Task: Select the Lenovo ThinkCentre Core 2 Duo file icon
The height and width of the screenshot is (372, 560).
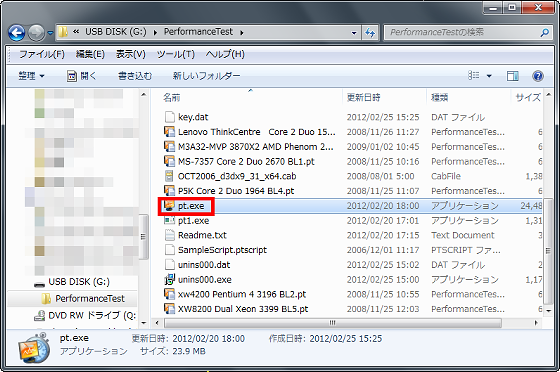Action: click(x=169, y=132)
